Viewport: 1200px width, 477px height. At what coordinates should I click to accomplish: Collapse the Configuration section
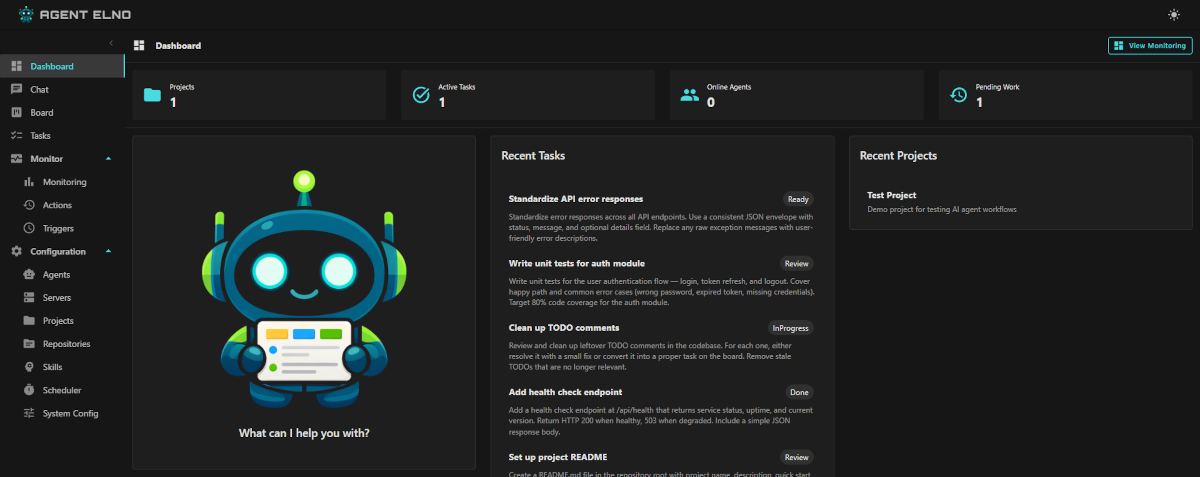108,252
